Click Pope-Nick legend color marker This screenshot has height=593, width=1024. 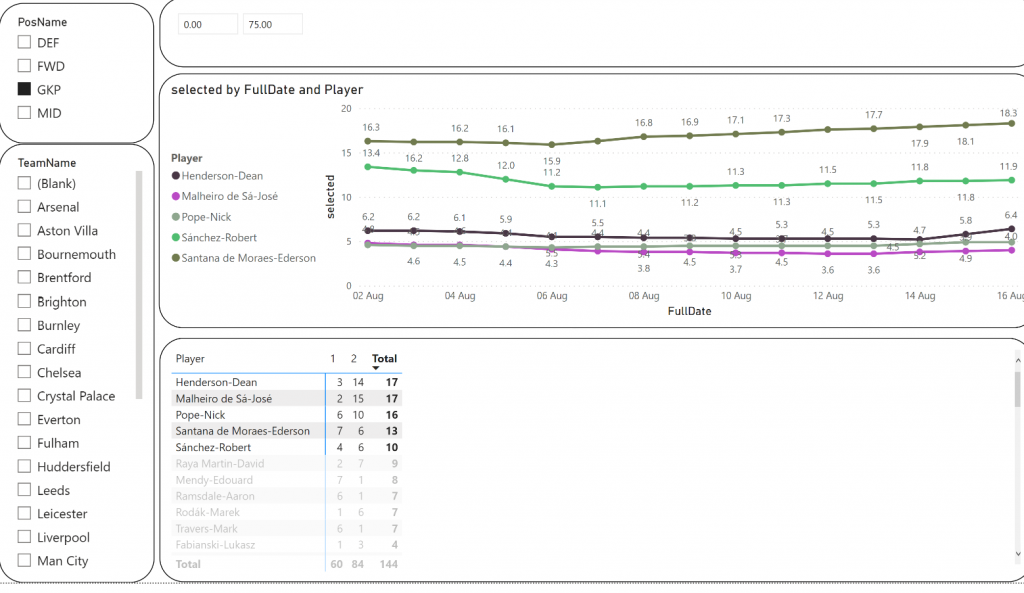coord(176,217)
